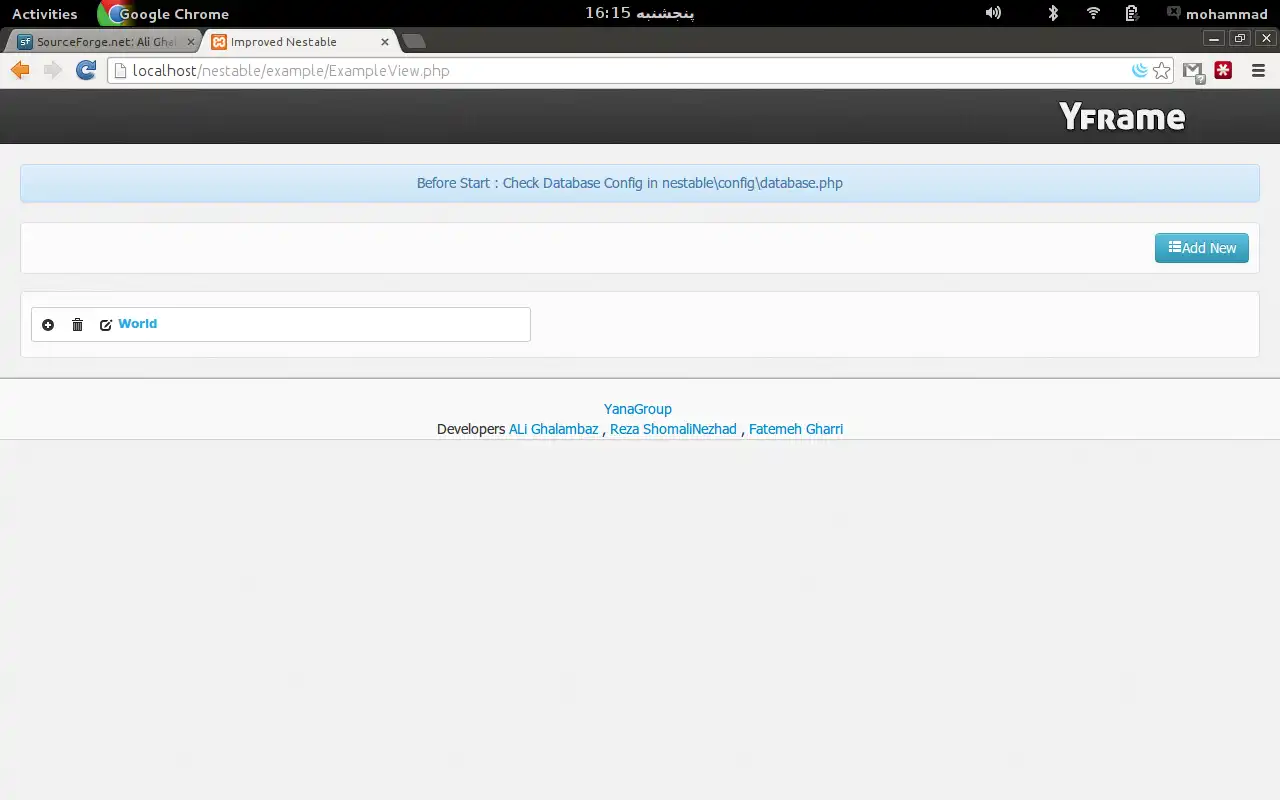This screenshot has width=1280, height=800.
Task: Bookmark this page with the star icon
Action: point(1161,71)
